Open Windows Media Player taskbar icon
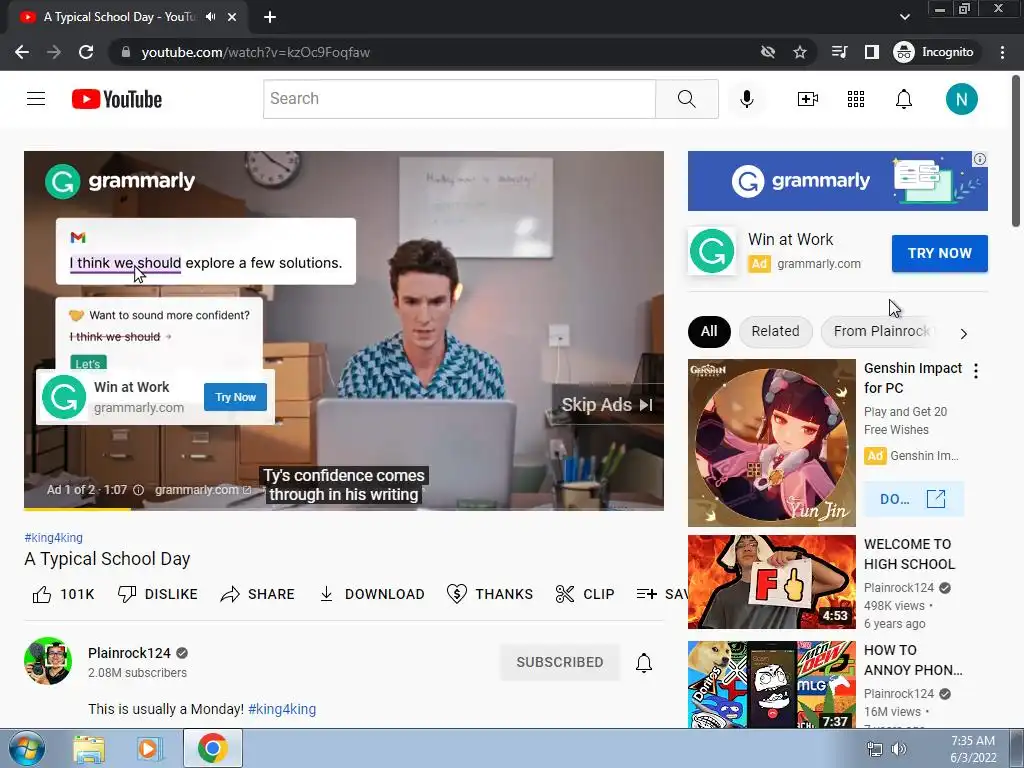1024x768 pixels. tap(149, 748)
